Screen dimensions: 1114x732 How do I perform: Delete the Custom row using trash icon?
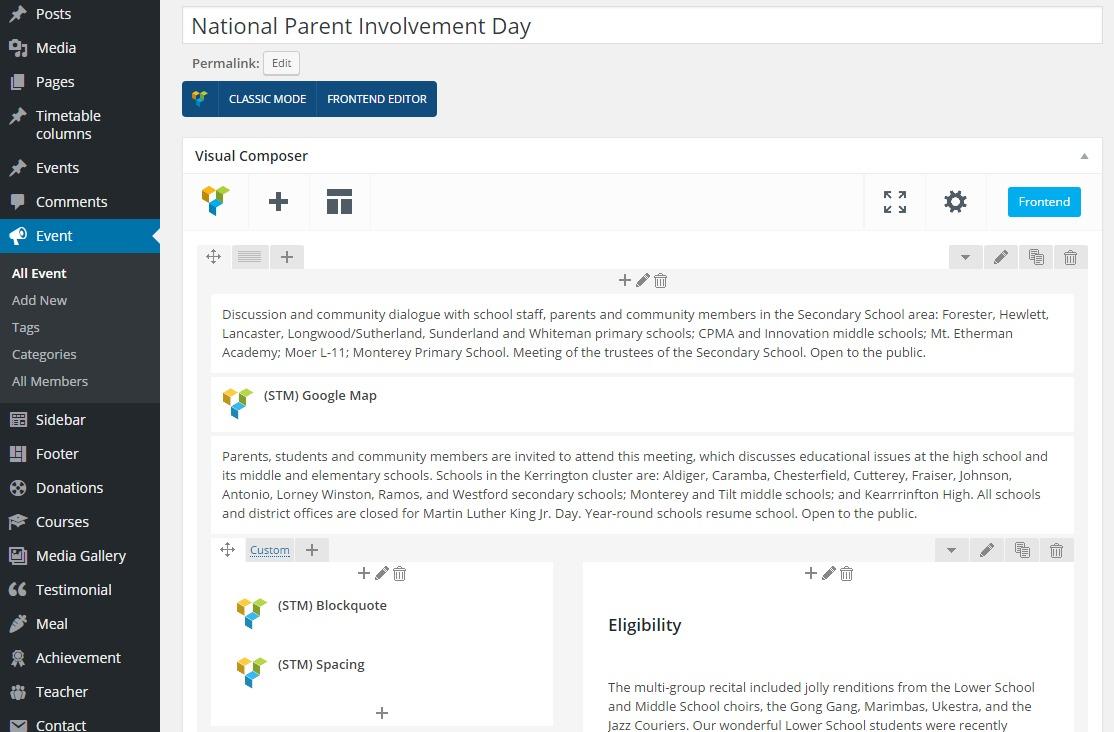pos(1056,550)
